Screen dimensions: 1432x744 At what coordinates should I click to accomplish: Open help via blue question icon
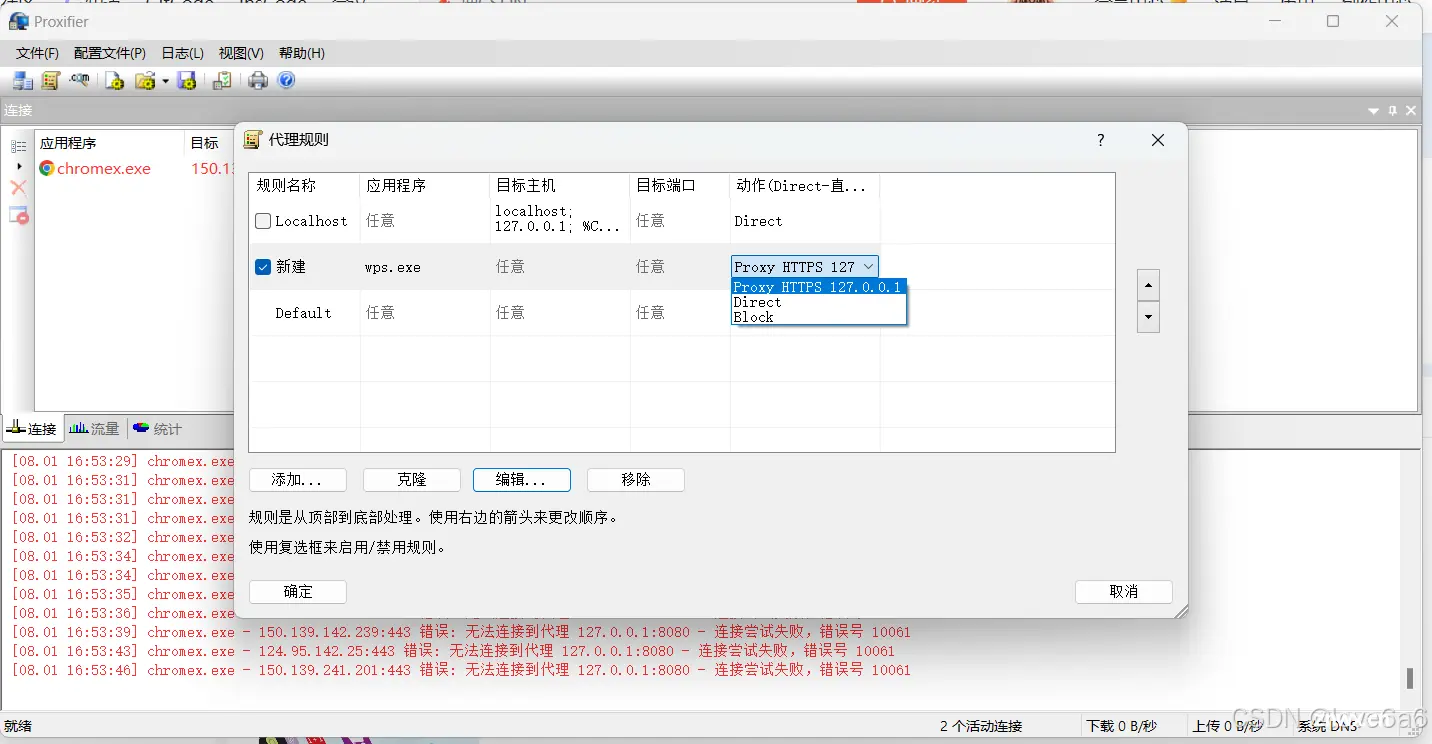point(286,81)
